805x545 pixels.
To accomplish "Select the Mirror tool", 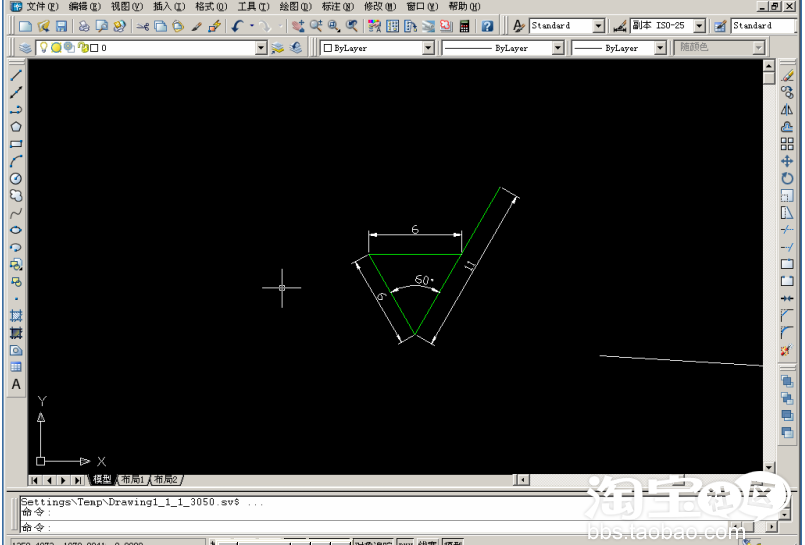I will point(787,109).
